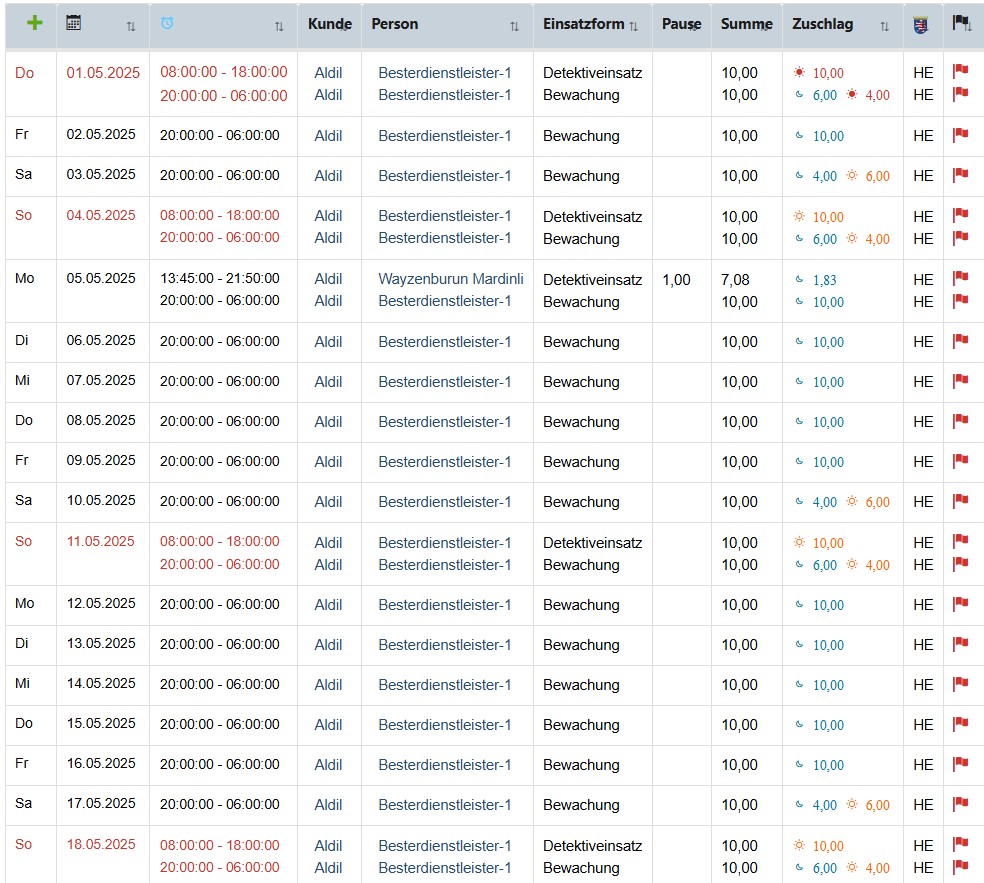Click red flag for 17.05.2025 row

[x=960, y=804]
